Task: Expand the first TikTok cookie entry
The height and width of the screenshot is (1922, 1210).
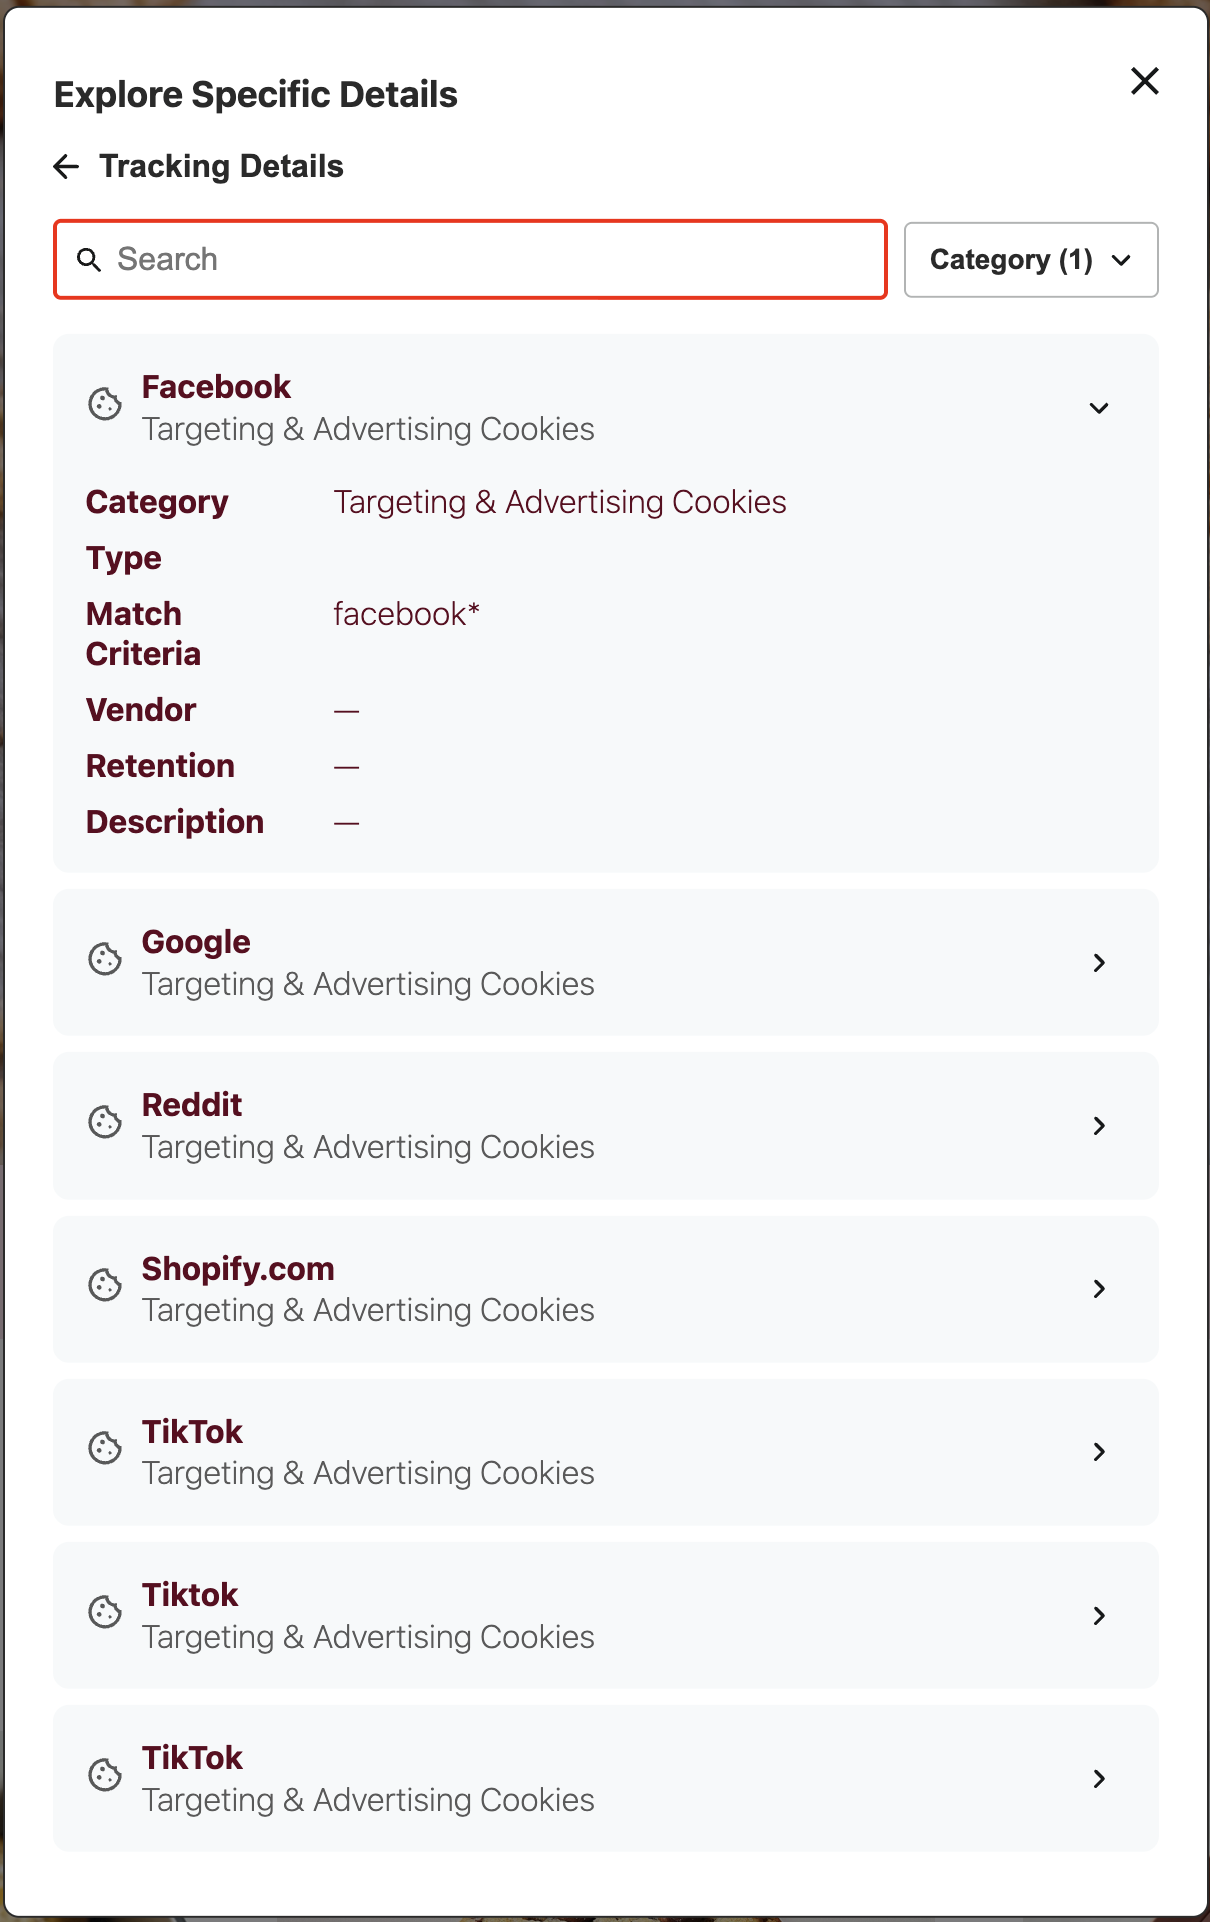Action: coord(1099,1452)
